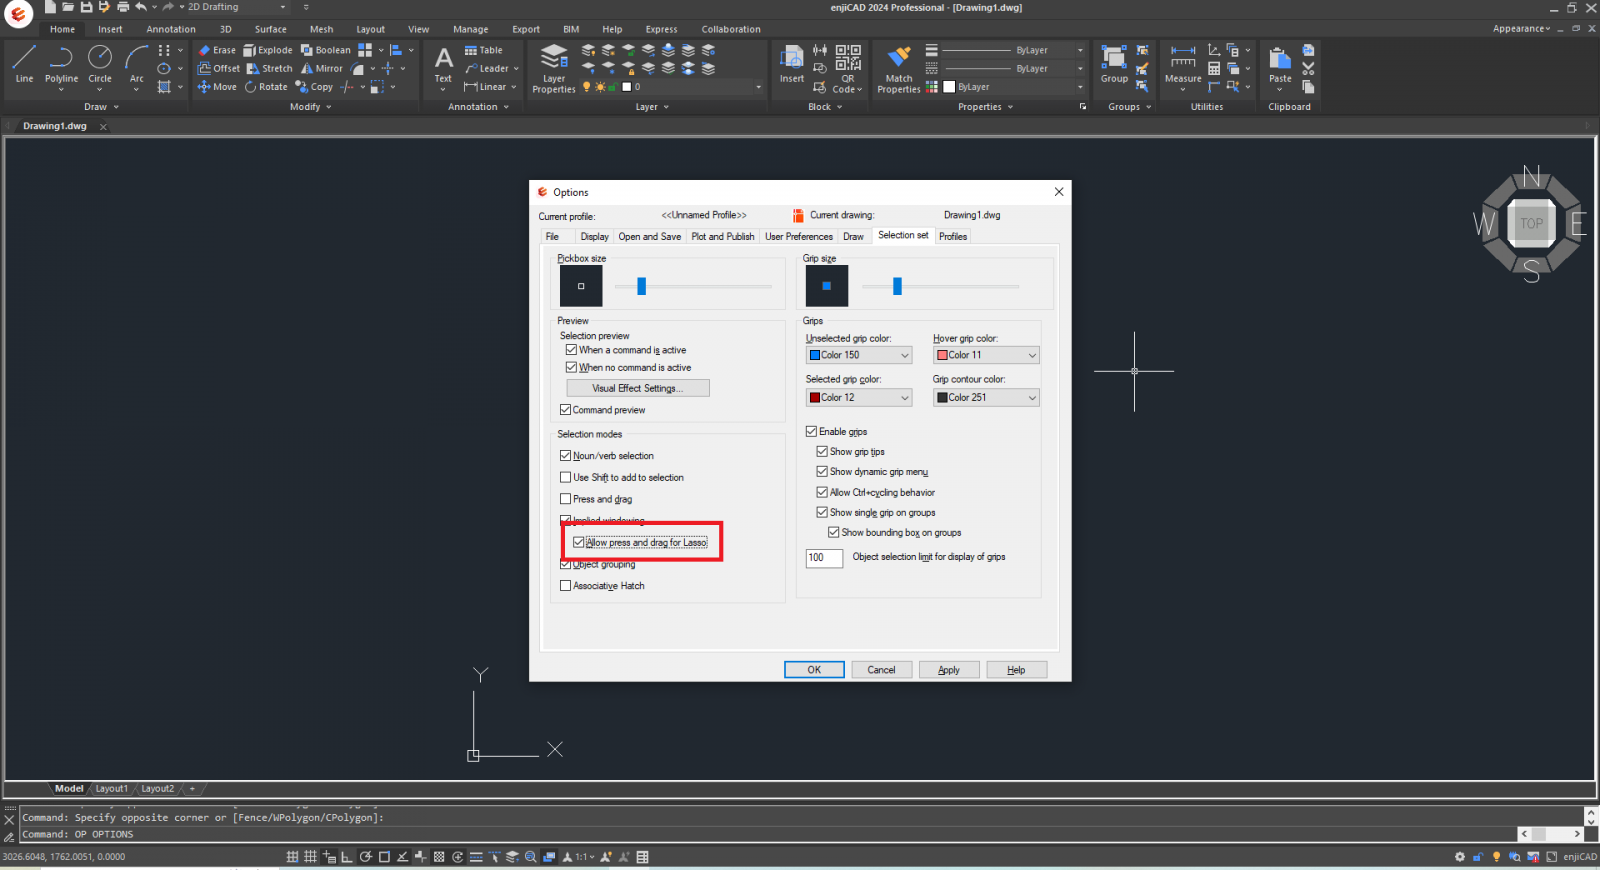
Task: Click Cancel in Options dialog
Action: (881, 670)
